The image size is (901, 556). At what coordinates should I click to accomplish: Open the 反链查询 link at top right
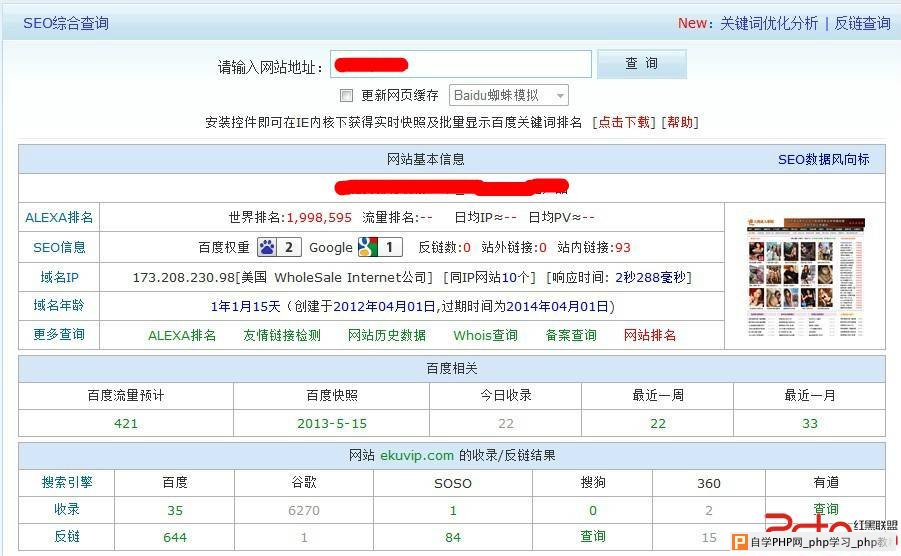pos(863,23)
